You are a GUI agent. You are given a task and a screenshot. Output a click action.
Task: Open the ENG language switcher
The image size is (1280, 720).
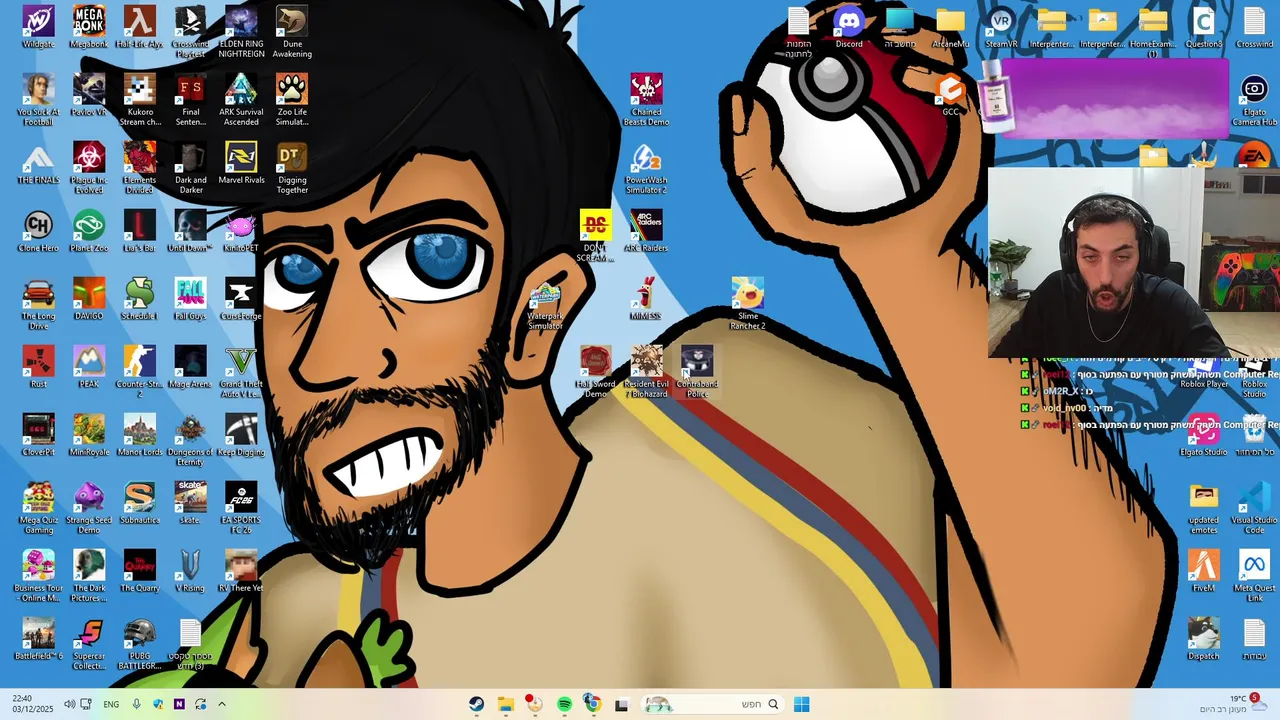tap(111, 704)
